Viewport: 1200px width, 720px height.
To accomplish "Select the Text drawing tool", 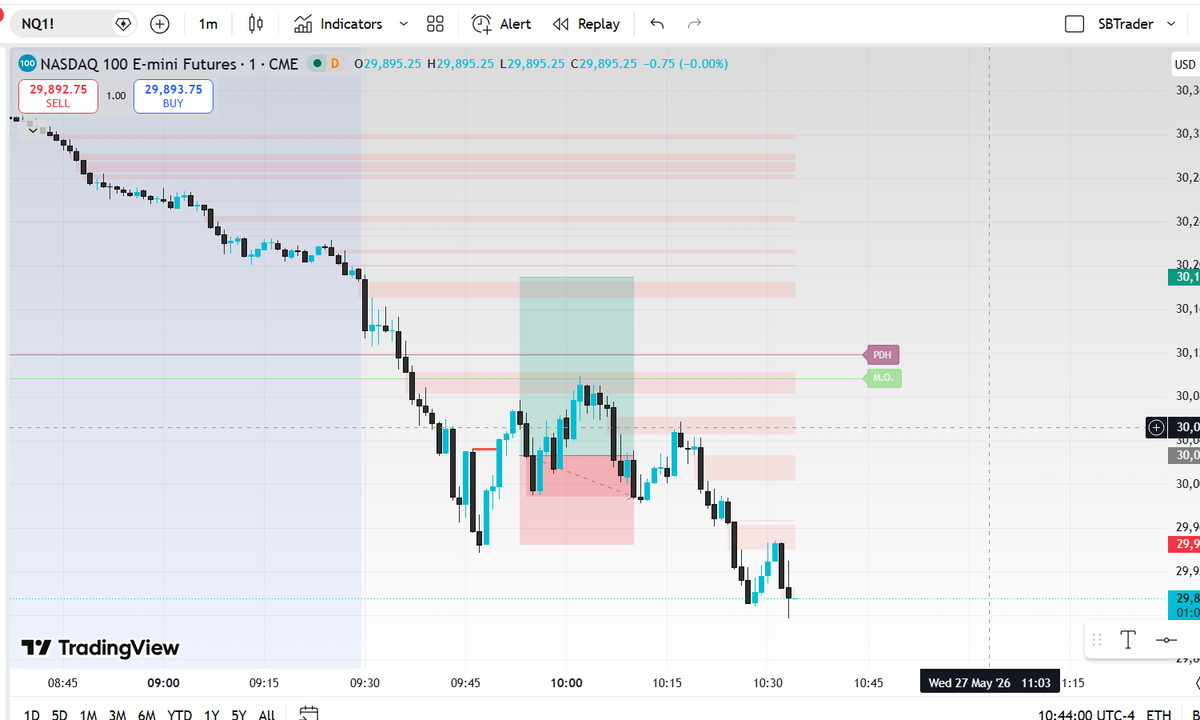I will pos(1128,640).
